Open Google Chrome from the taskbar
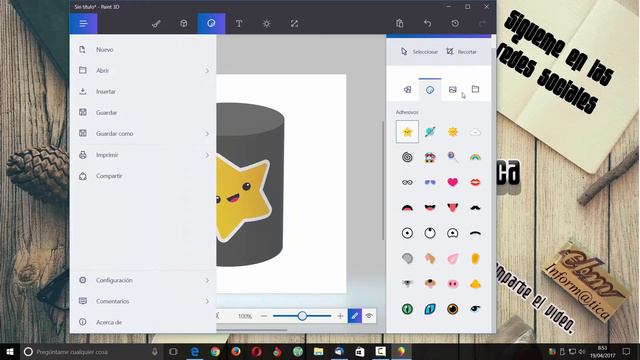640x360 pixels. coord(216,351)
